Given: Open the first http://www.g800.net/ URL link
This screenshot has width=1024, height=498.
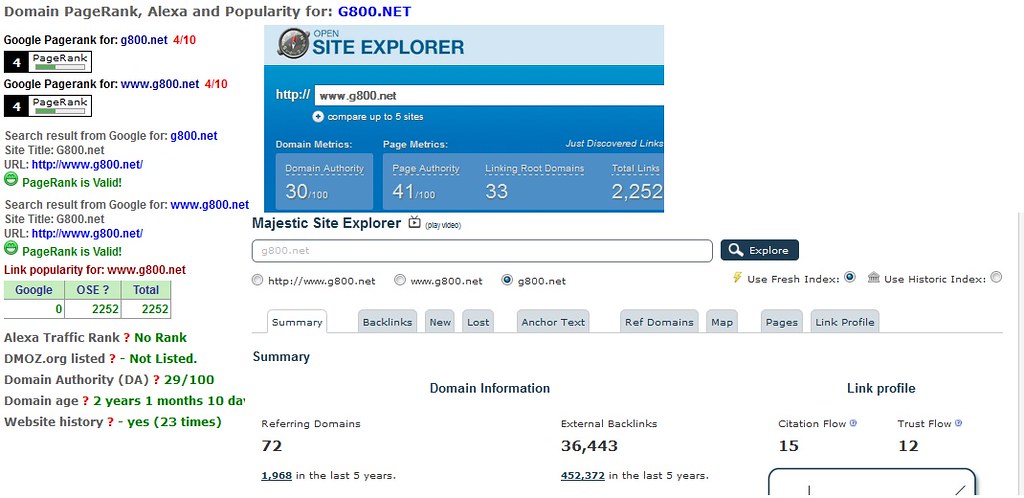Looking at the screenshot, I should tap(87, 164).
